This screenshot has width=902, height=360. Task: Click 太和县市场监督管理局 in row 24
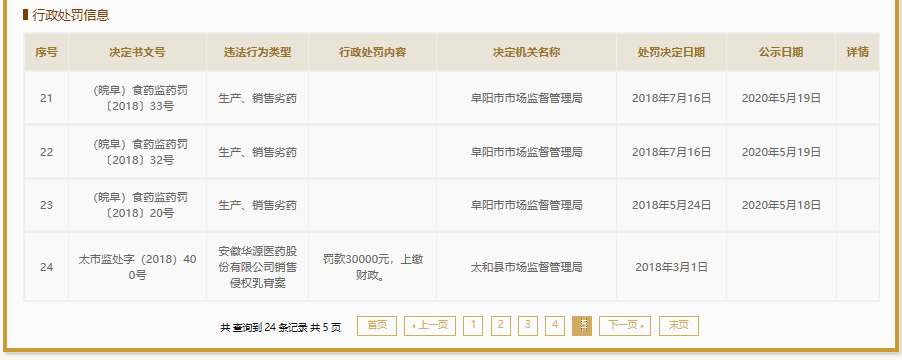click(x=526, y=267)
